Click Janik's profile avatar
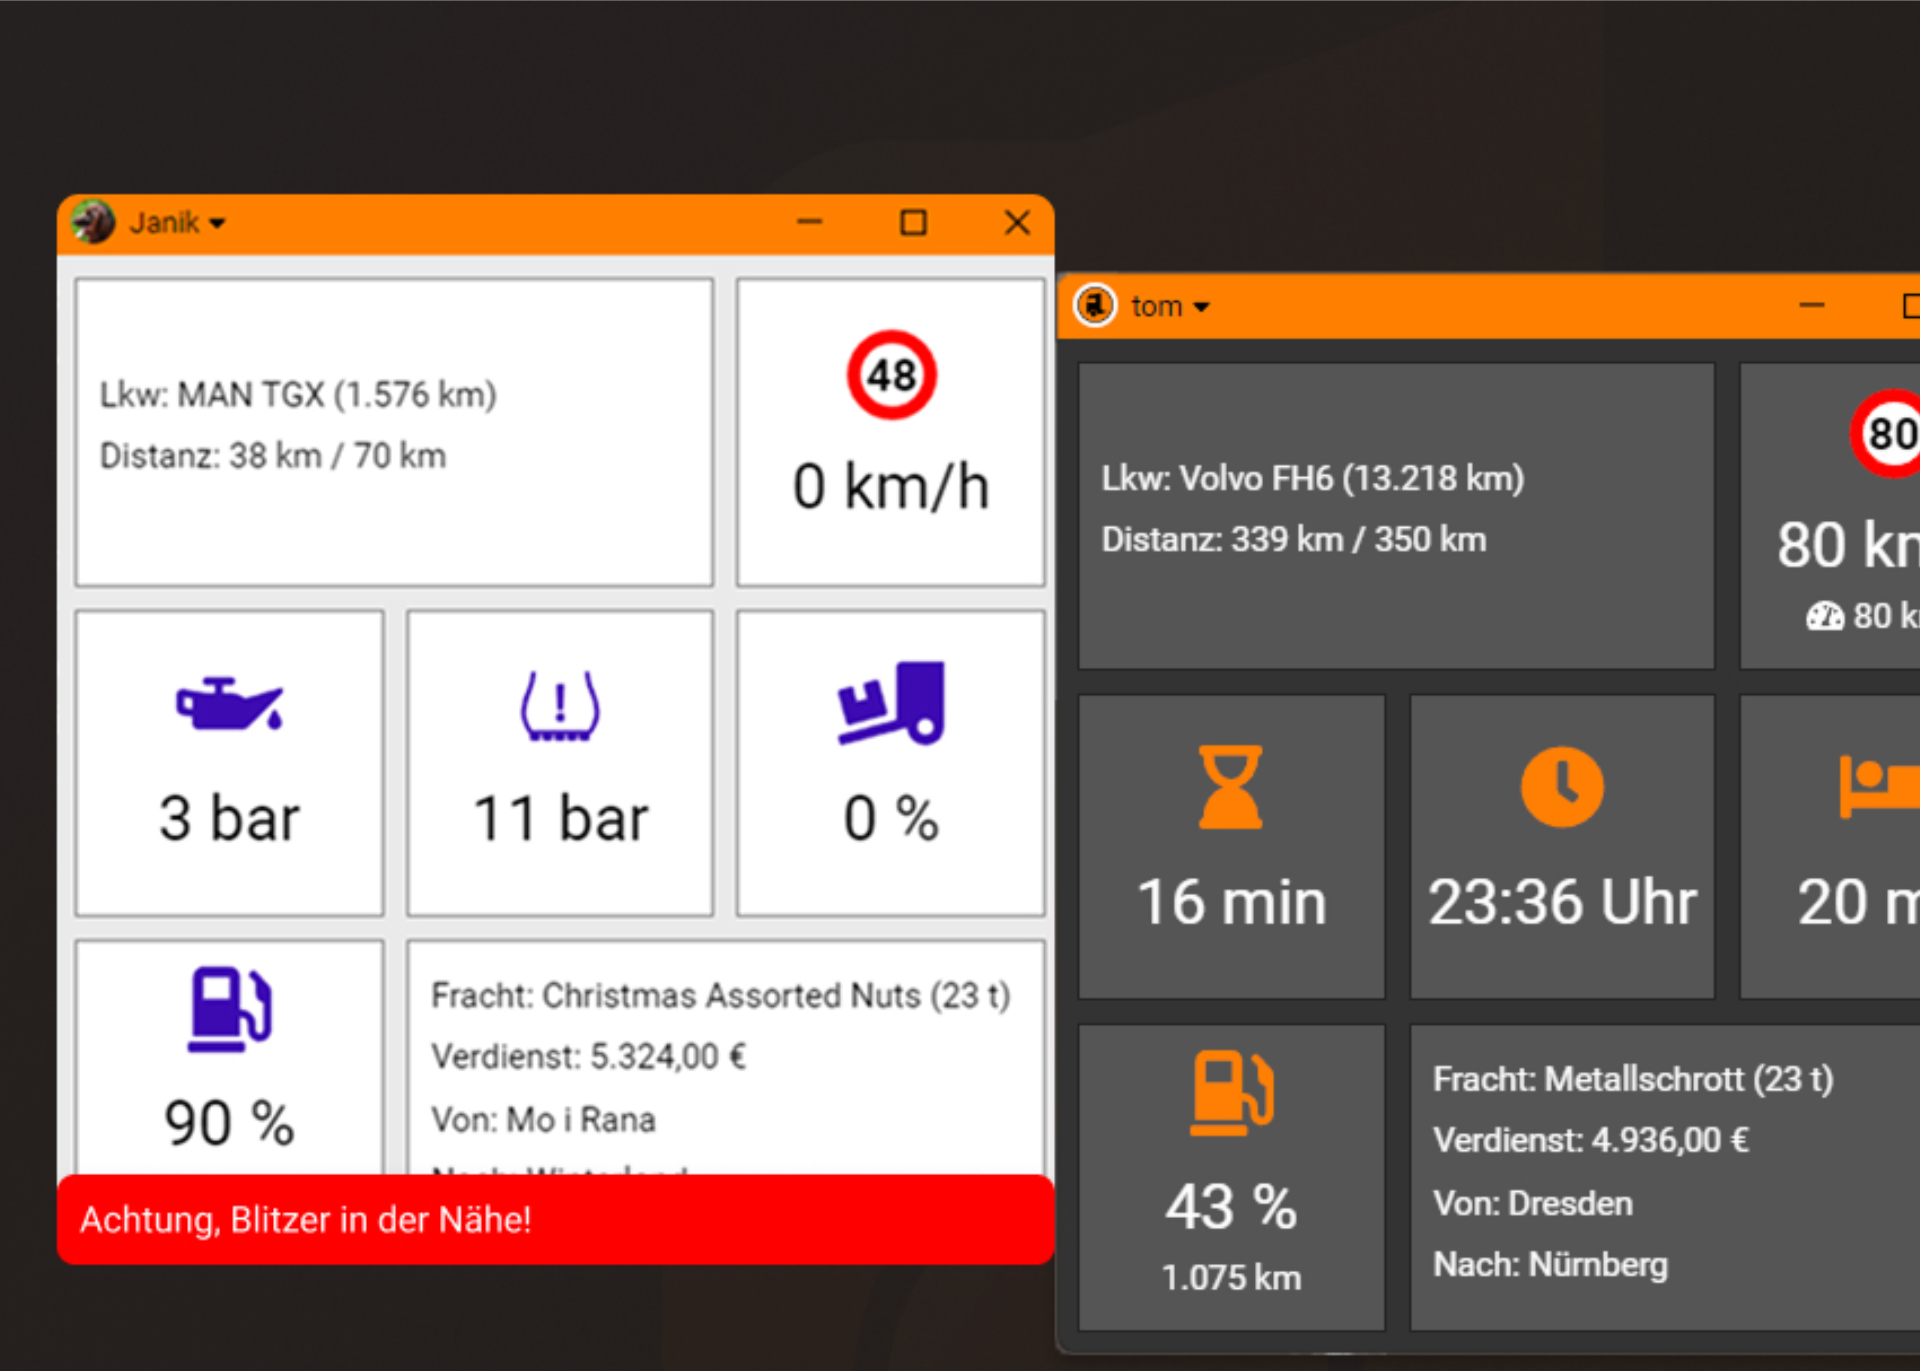 click(94, 222)
